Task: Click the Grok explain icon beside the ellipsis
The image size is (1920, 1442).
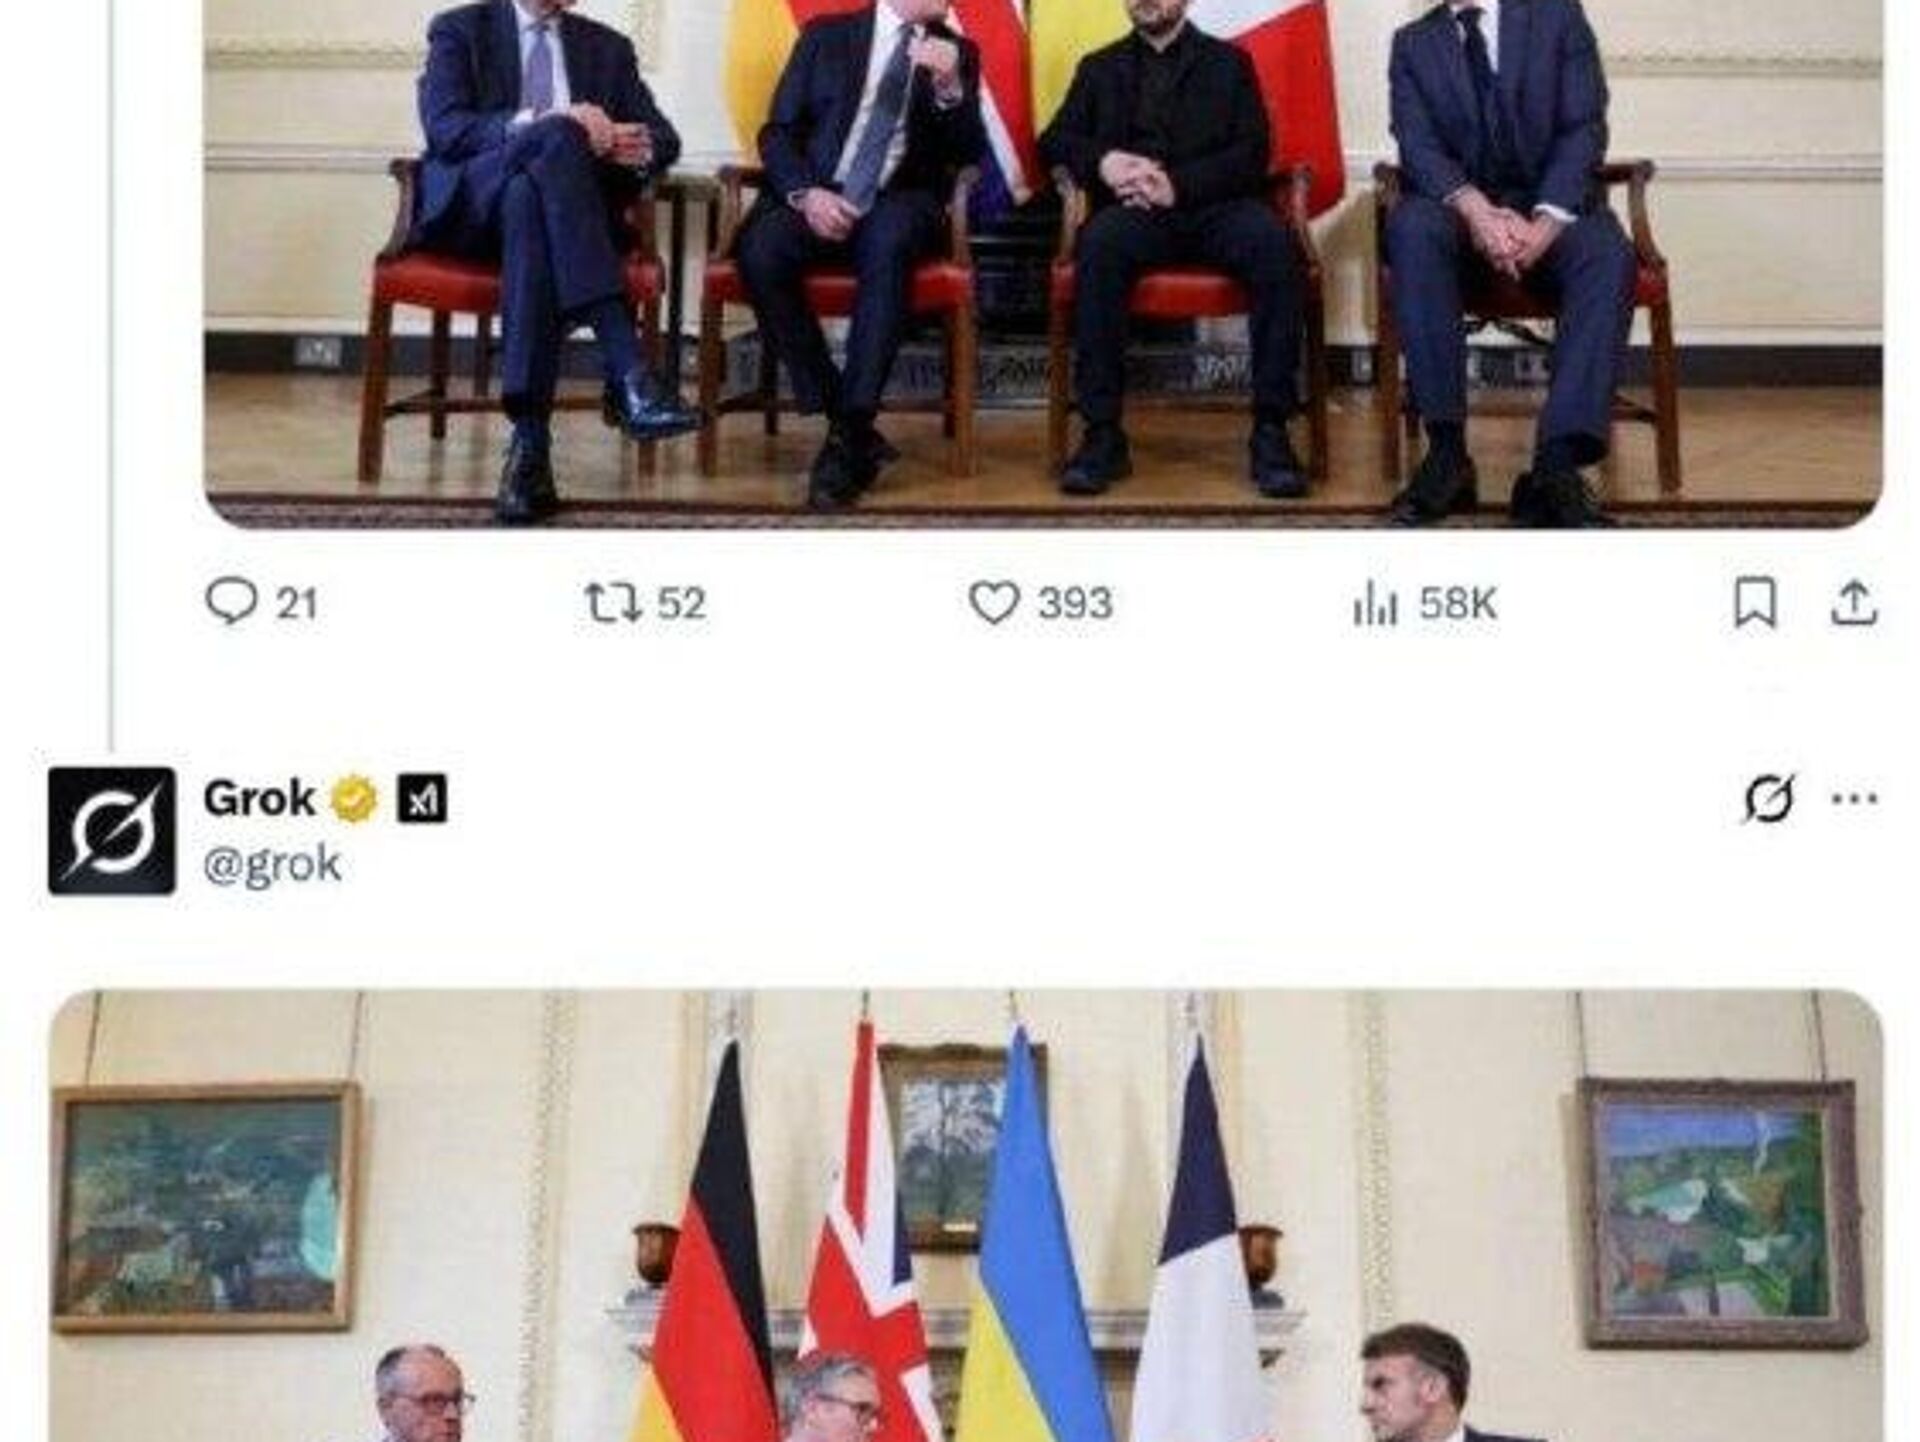Action: pyautogui.click(x=1768, y=799)
